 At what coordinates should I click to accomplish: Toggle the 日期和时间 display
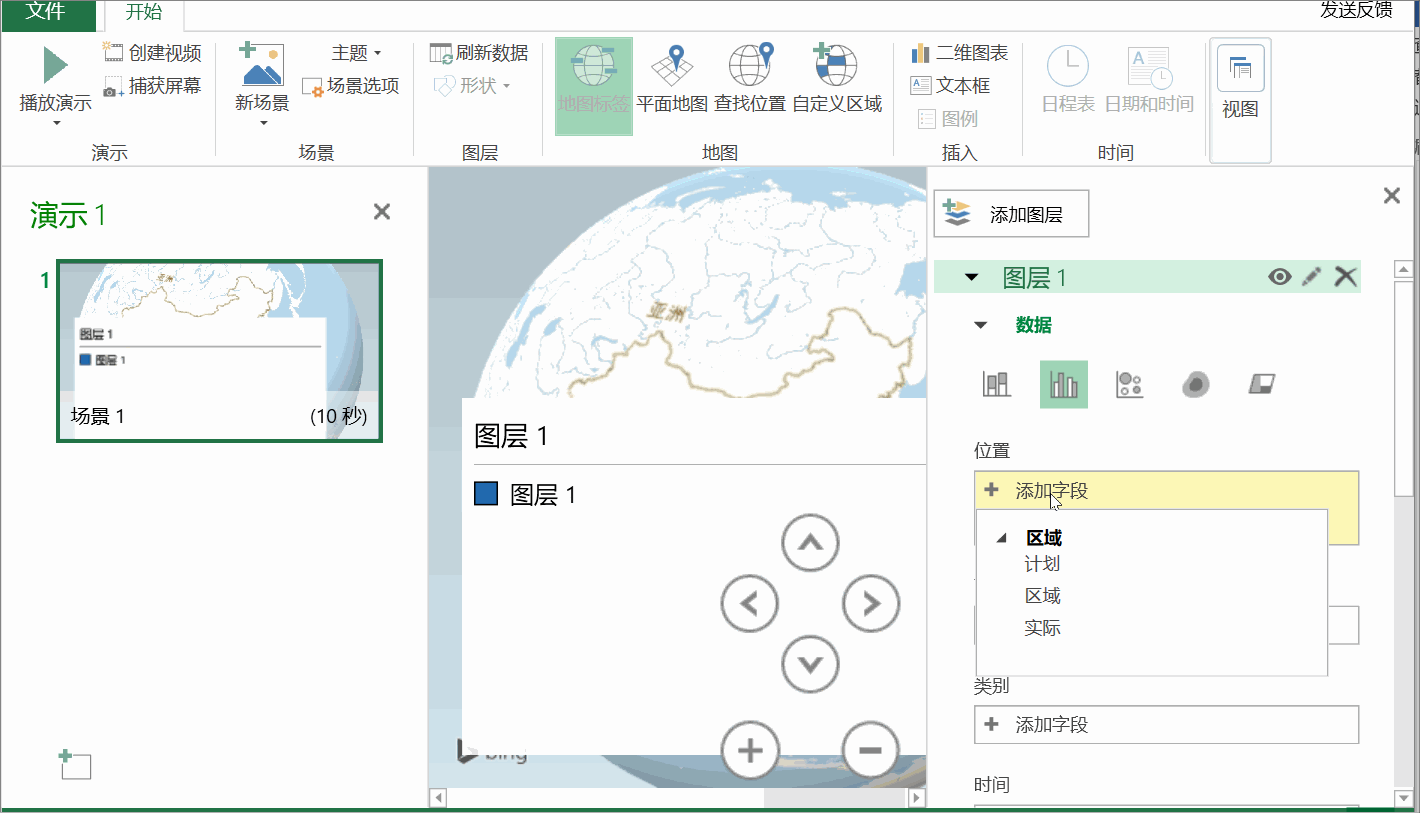click(1149, 80)
